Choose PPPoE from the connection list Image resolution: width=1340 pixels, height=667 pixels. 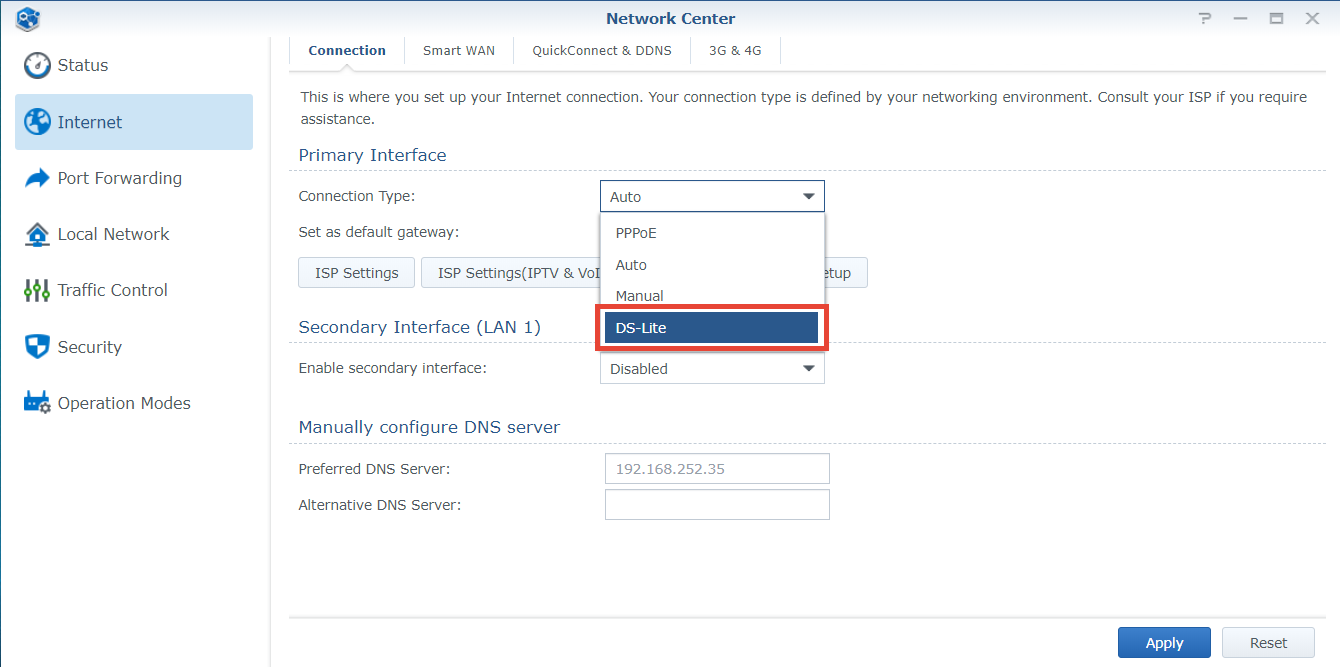(635, 232)
